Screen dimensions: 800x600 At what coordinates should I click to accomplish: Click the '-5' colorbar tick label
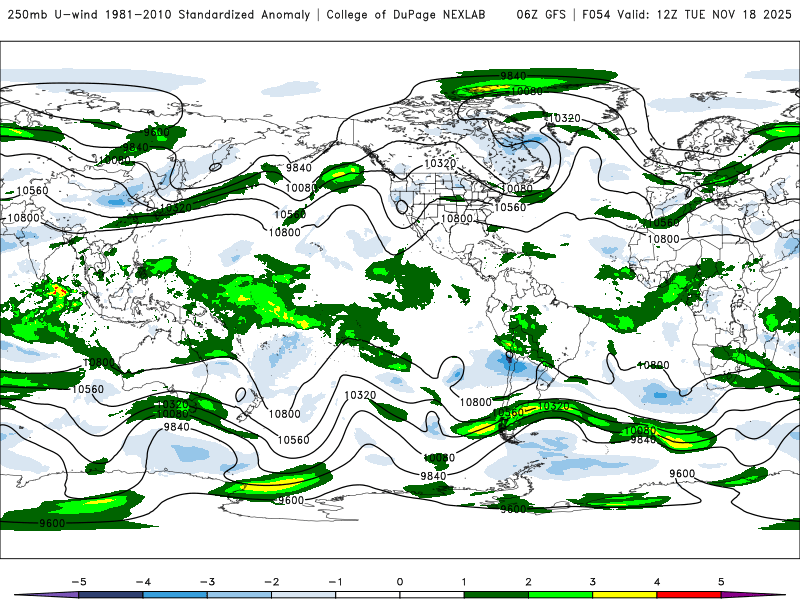click(79, 582)
